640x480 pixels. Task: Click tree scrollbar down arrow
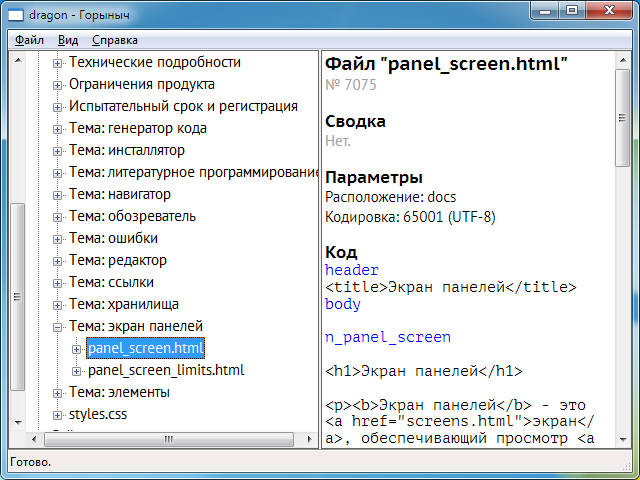[x=18, y=423]
